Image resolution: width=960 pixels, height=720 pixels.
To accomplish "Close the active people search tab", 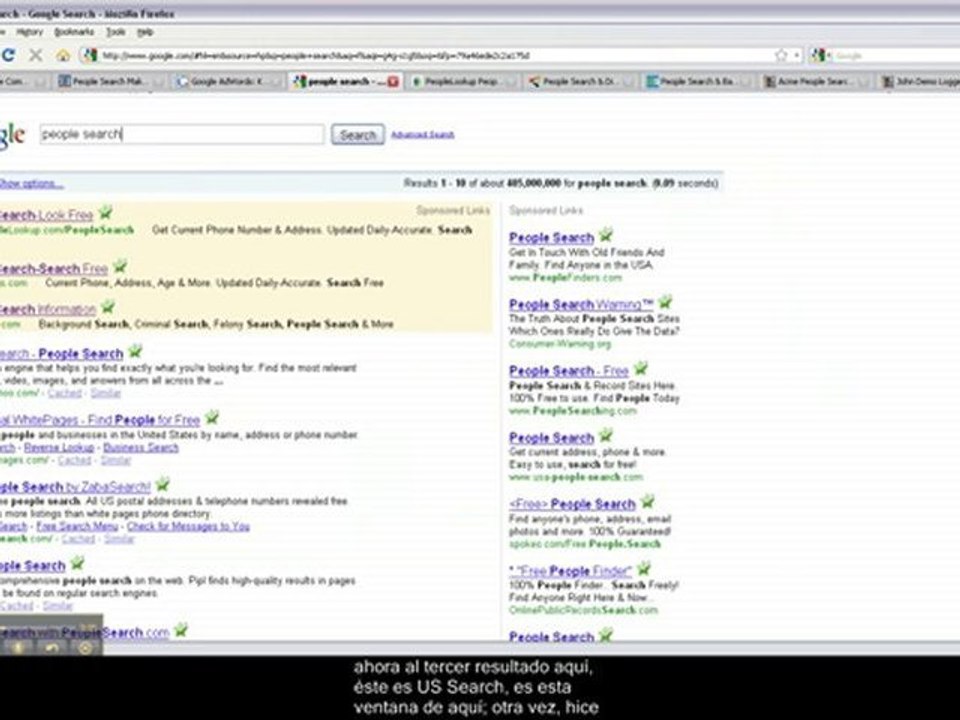I will click(393, 81).
